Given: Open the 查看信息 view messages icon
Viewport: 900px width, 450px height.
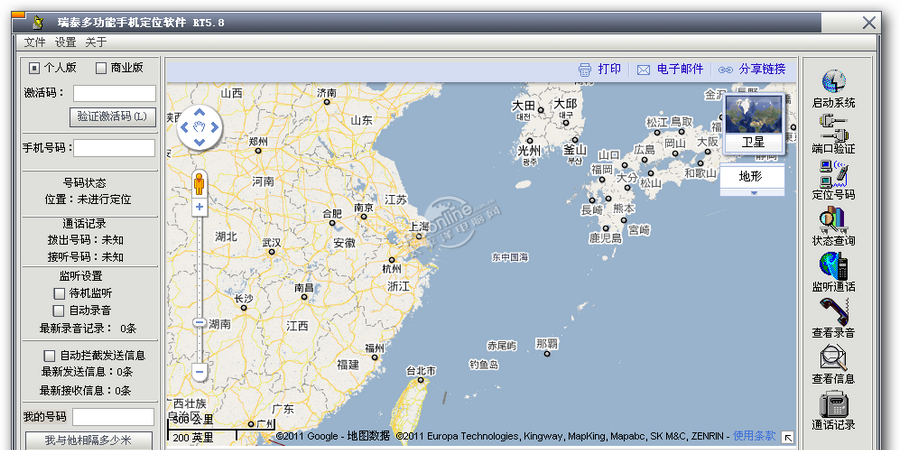Looking at the screenshot, I should [x=833, y=358].
